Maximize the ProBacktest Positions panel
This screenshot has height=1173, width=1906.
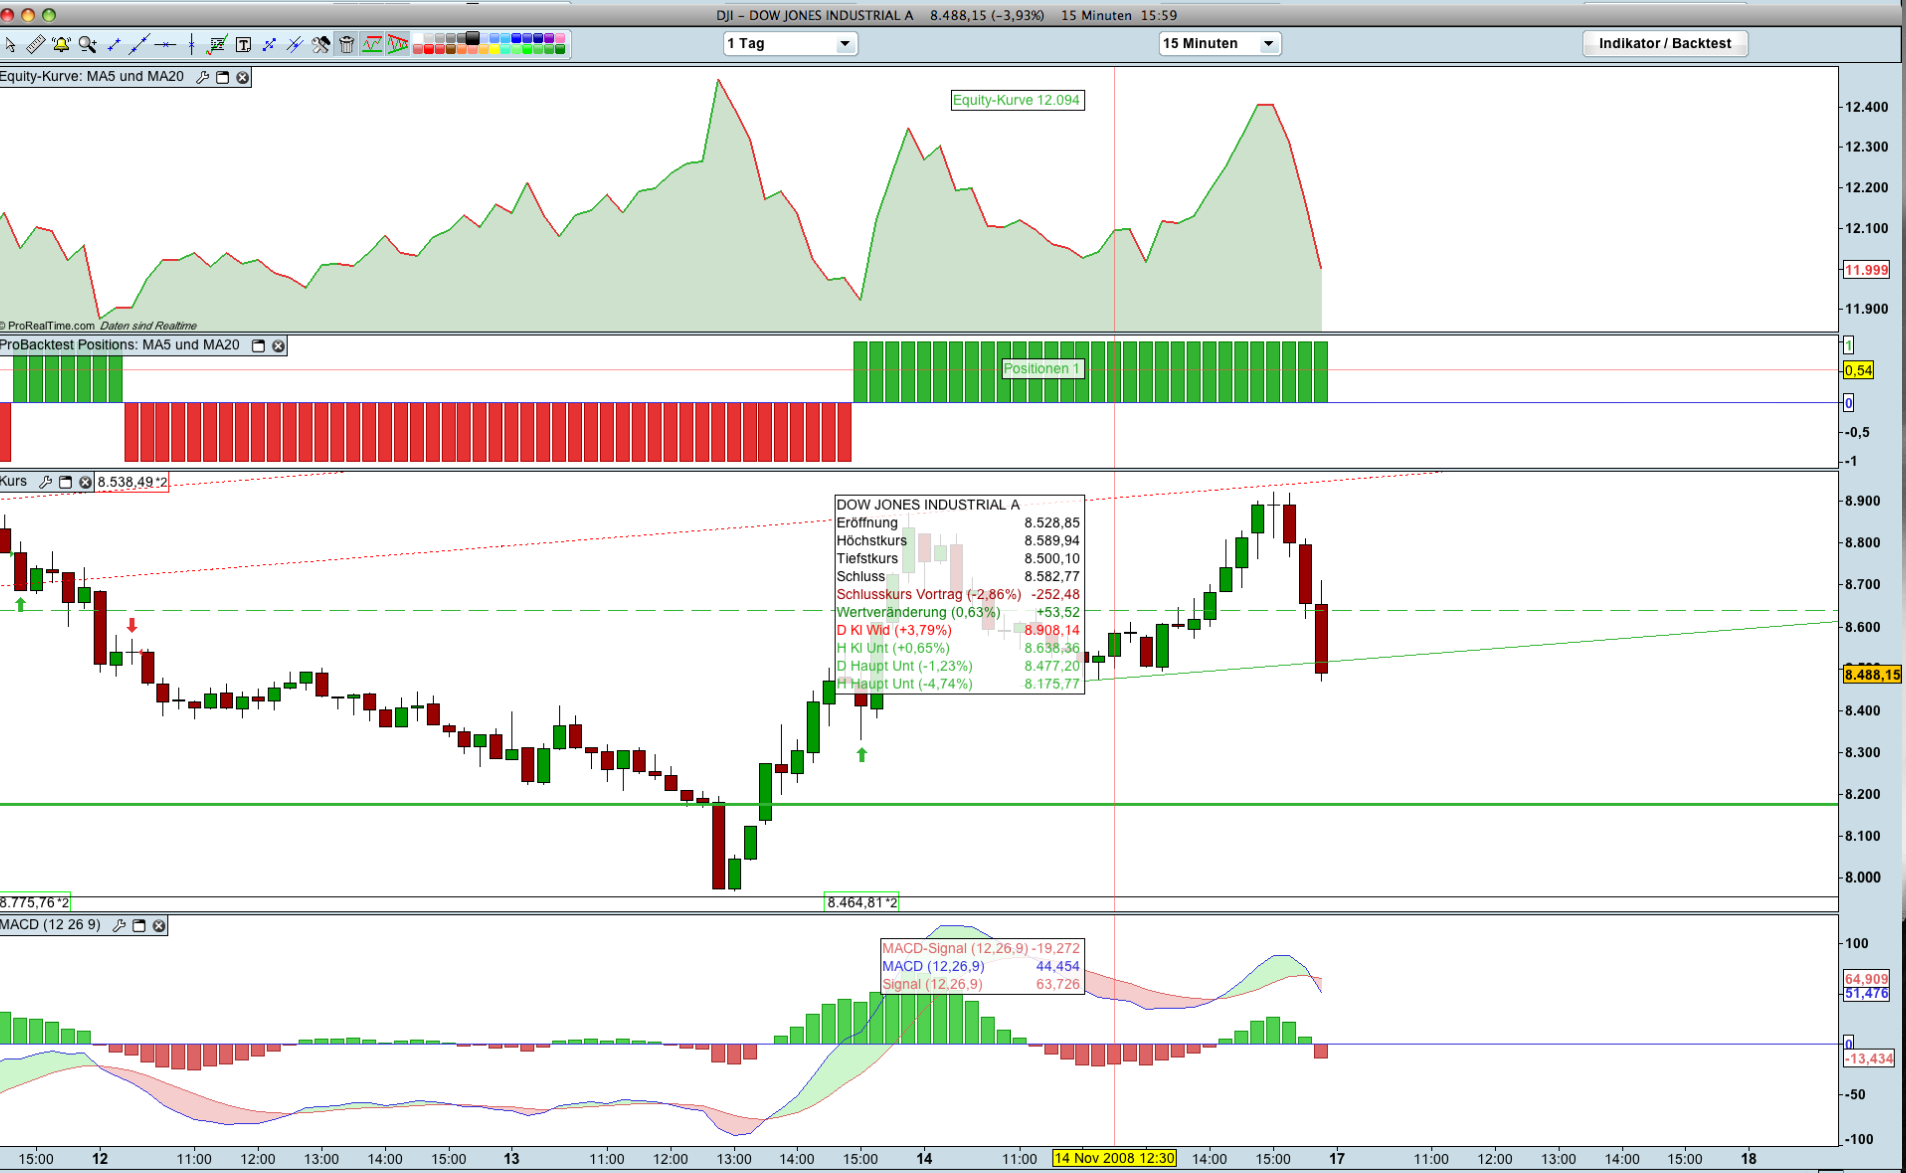pos(258,346)
